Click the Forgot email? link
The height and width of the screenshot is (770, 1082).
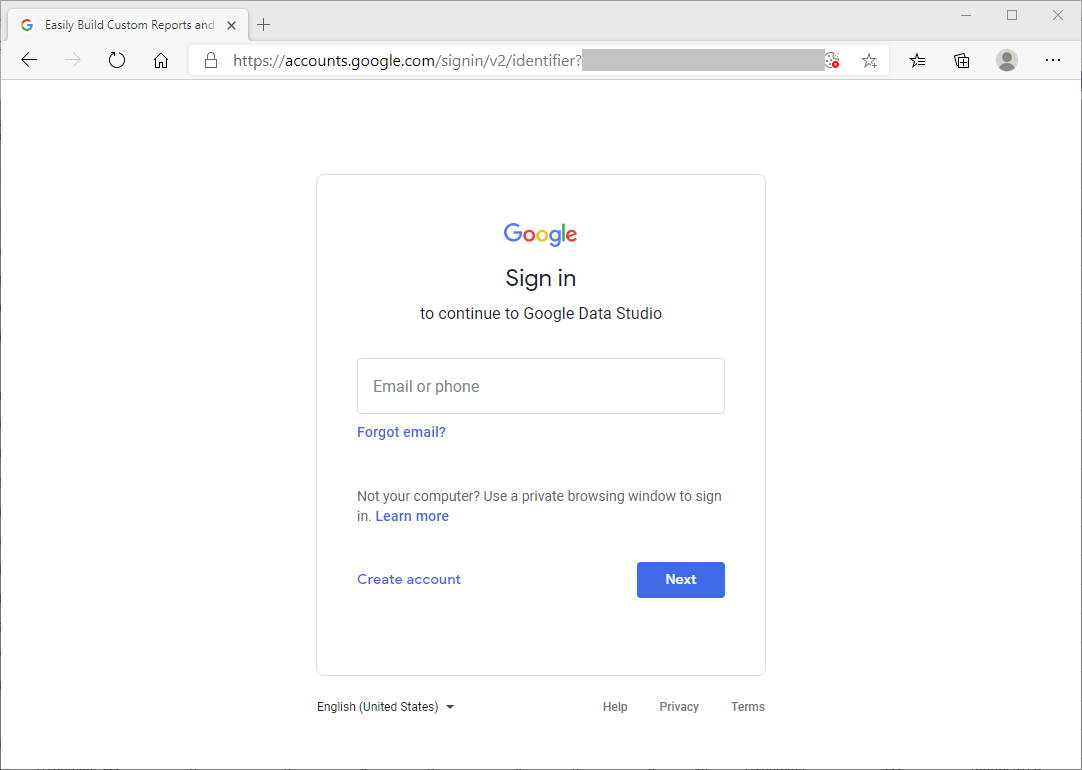coord(401,432)
